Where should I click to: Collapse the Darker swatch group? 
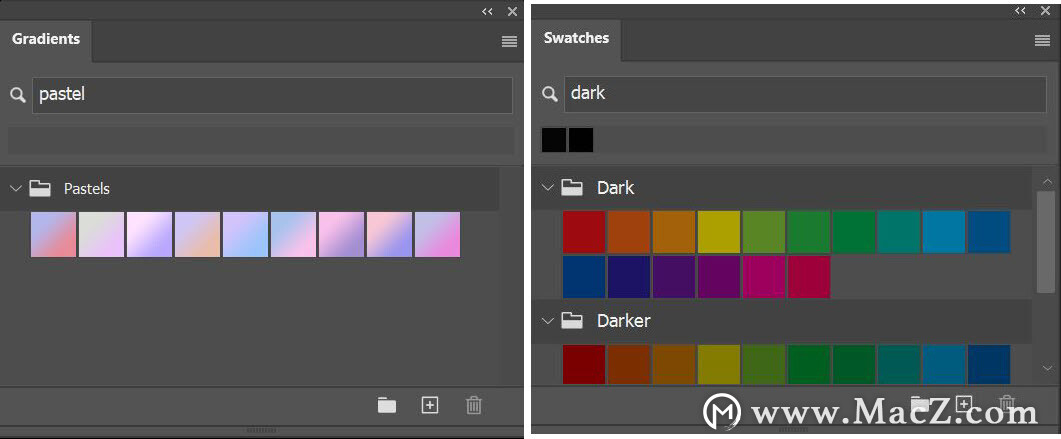548,321
